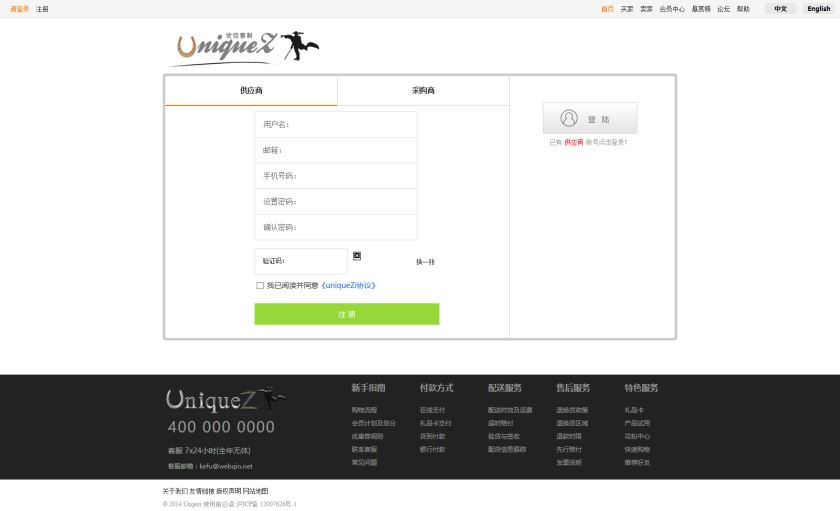Click 礼品卡支付 in footer

[x=436, y=423]
